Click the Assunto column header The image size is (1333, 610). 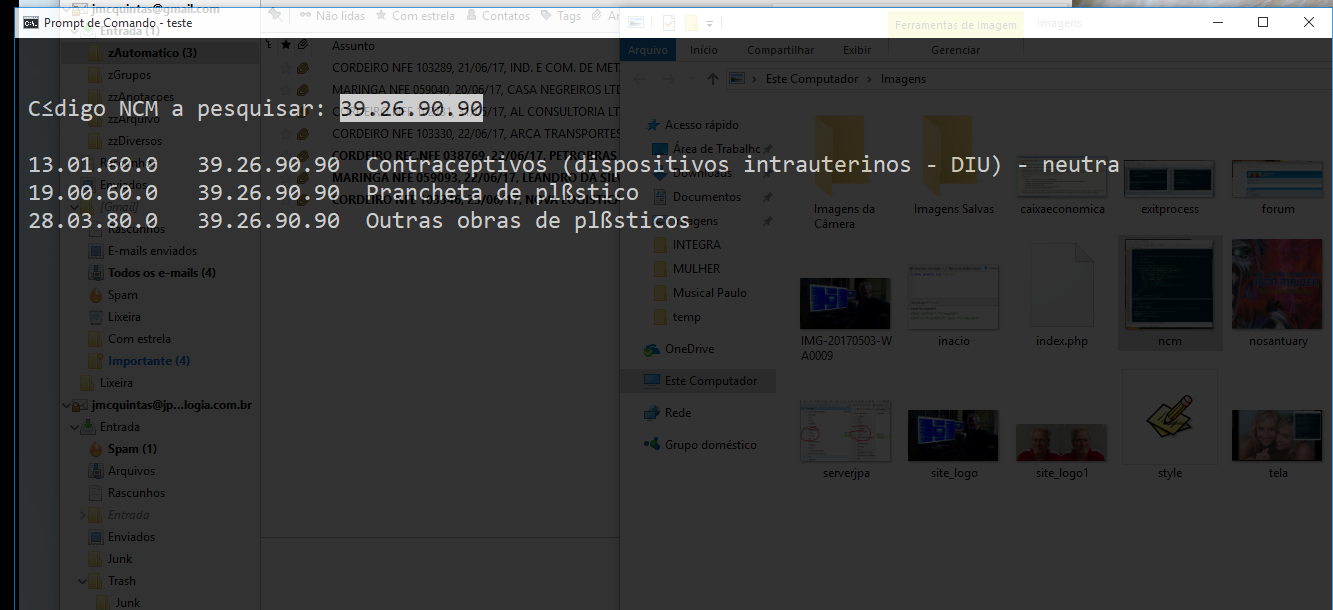353,46
